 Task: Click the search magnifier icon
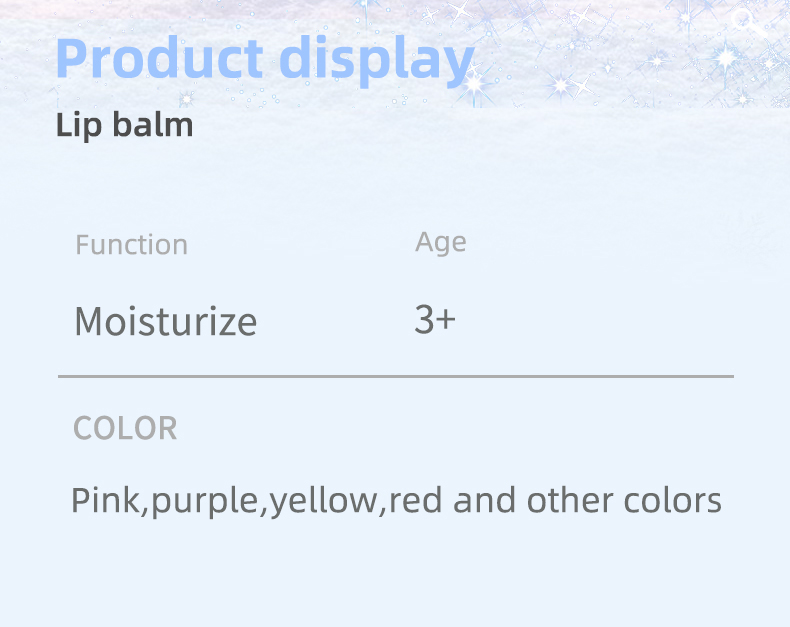coord(748,23)
